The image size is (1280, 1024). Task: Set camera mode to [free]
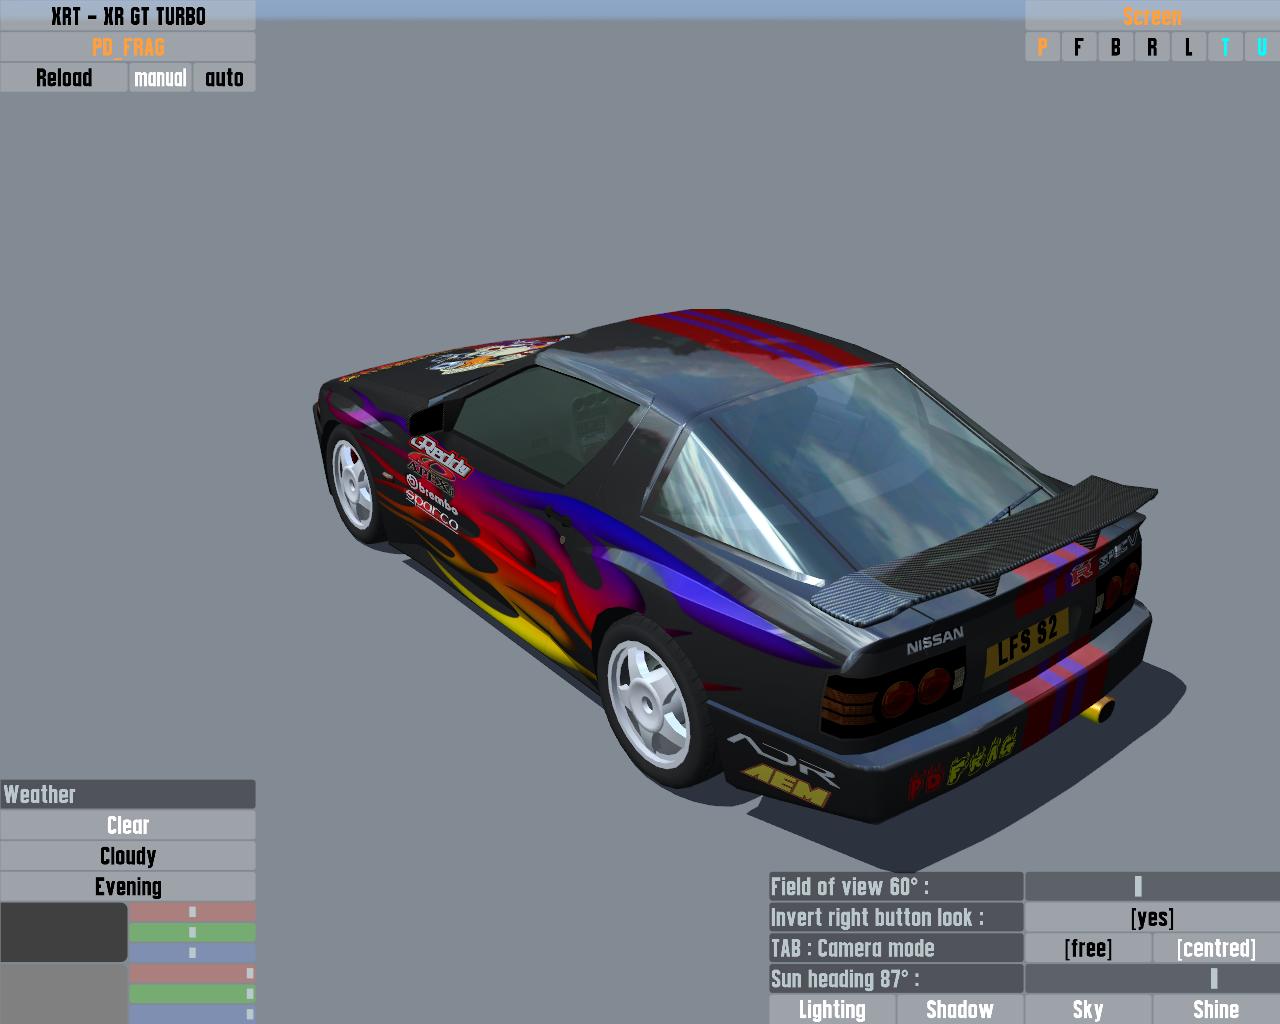1088,948
